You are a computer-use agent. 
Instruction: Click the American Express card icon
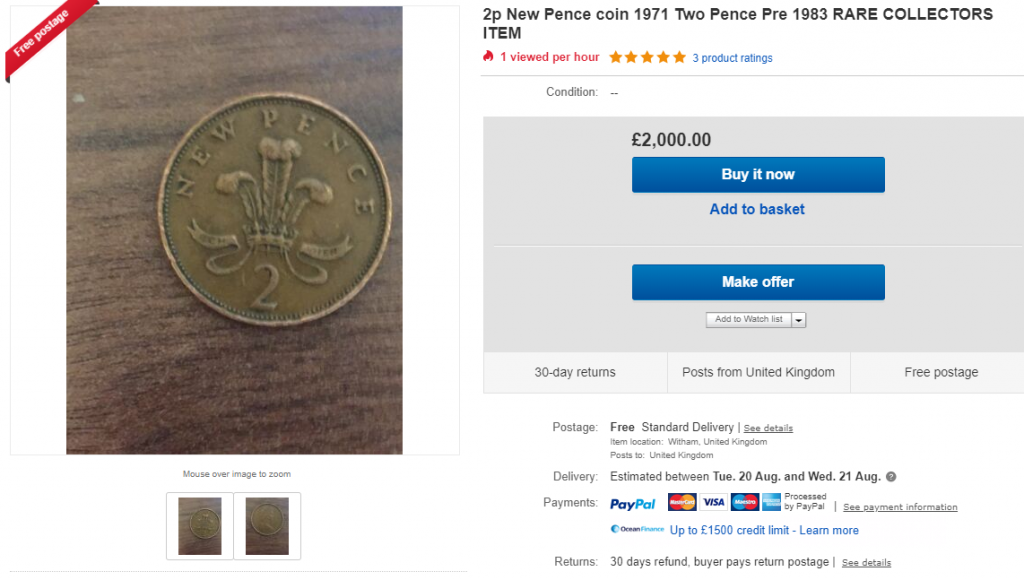[x=771, y=502]
